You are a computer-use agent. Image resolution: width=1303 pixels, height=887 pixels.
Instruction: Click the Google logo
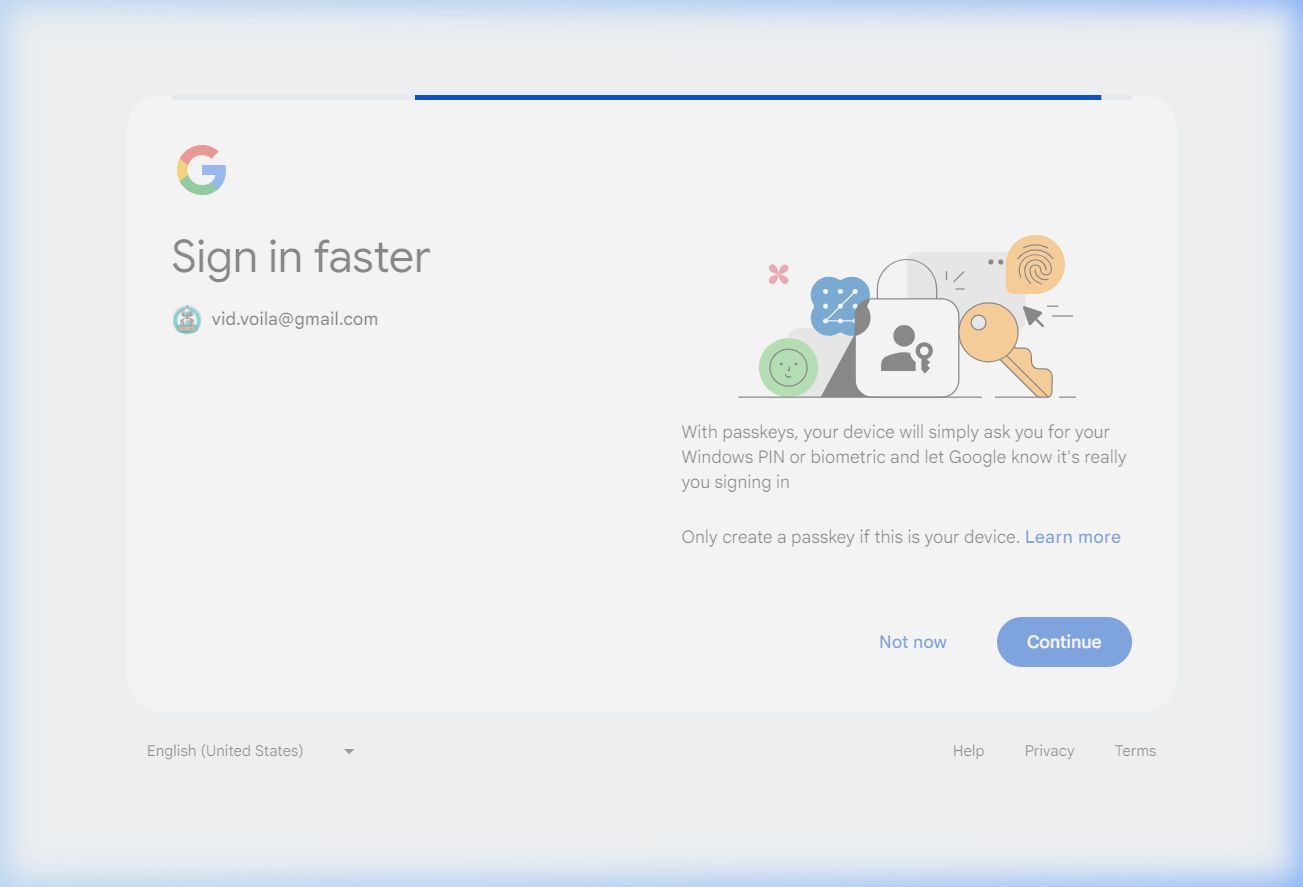point(202,170)
